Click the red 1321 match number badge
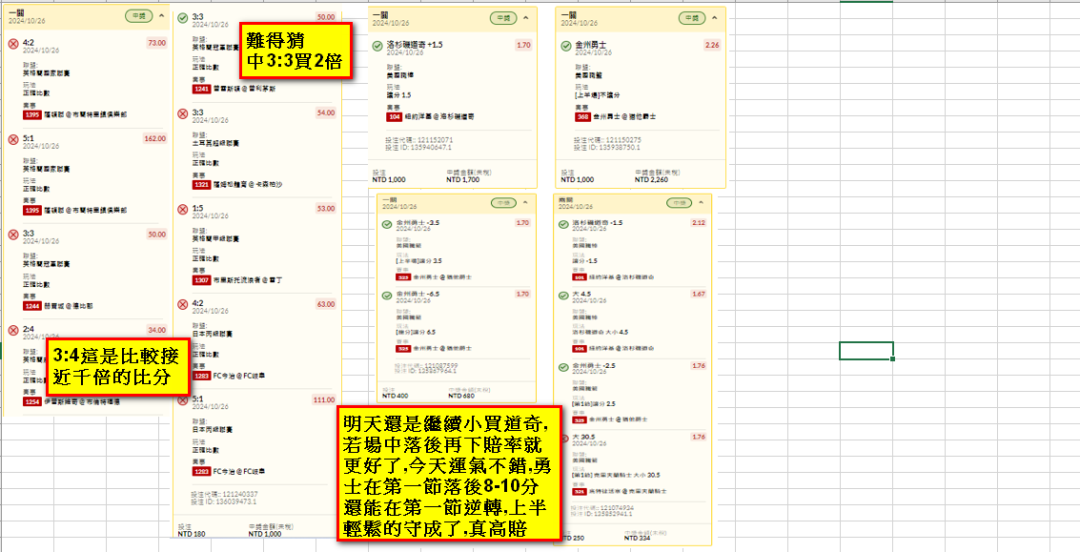This screenshot has width=1080, height=552. tap(201, 185)
